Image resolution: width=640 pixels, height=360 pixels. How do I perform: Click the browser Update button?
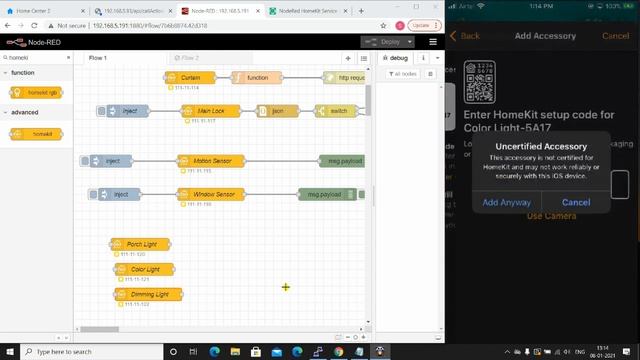[x=424, y=26]
